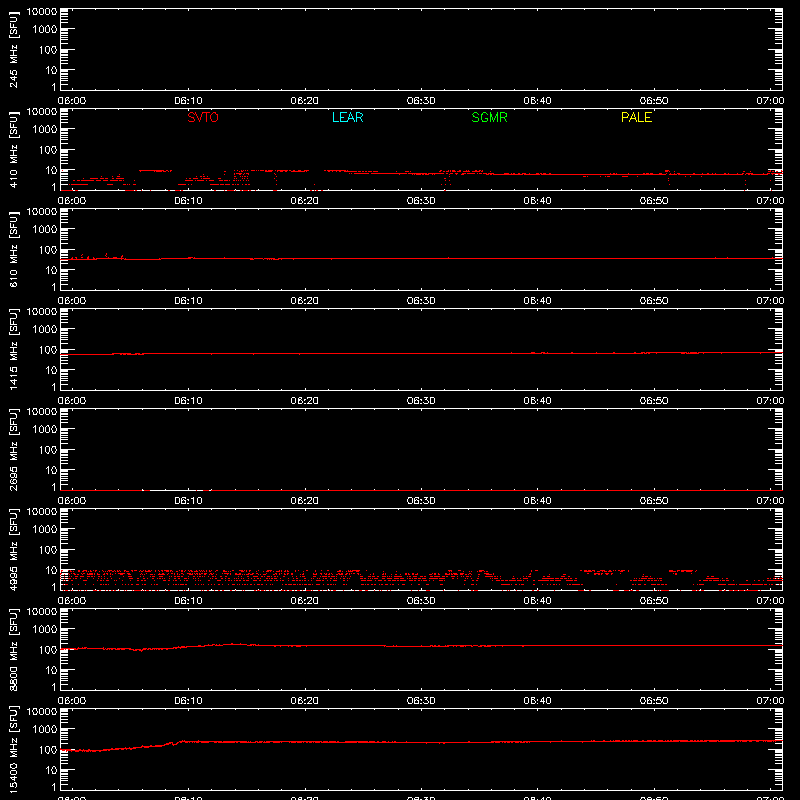Image resolution: width=800 pixels, height=800 pixels.
Task: Click the red SVTO station label
Action: (x=203, y=117)
